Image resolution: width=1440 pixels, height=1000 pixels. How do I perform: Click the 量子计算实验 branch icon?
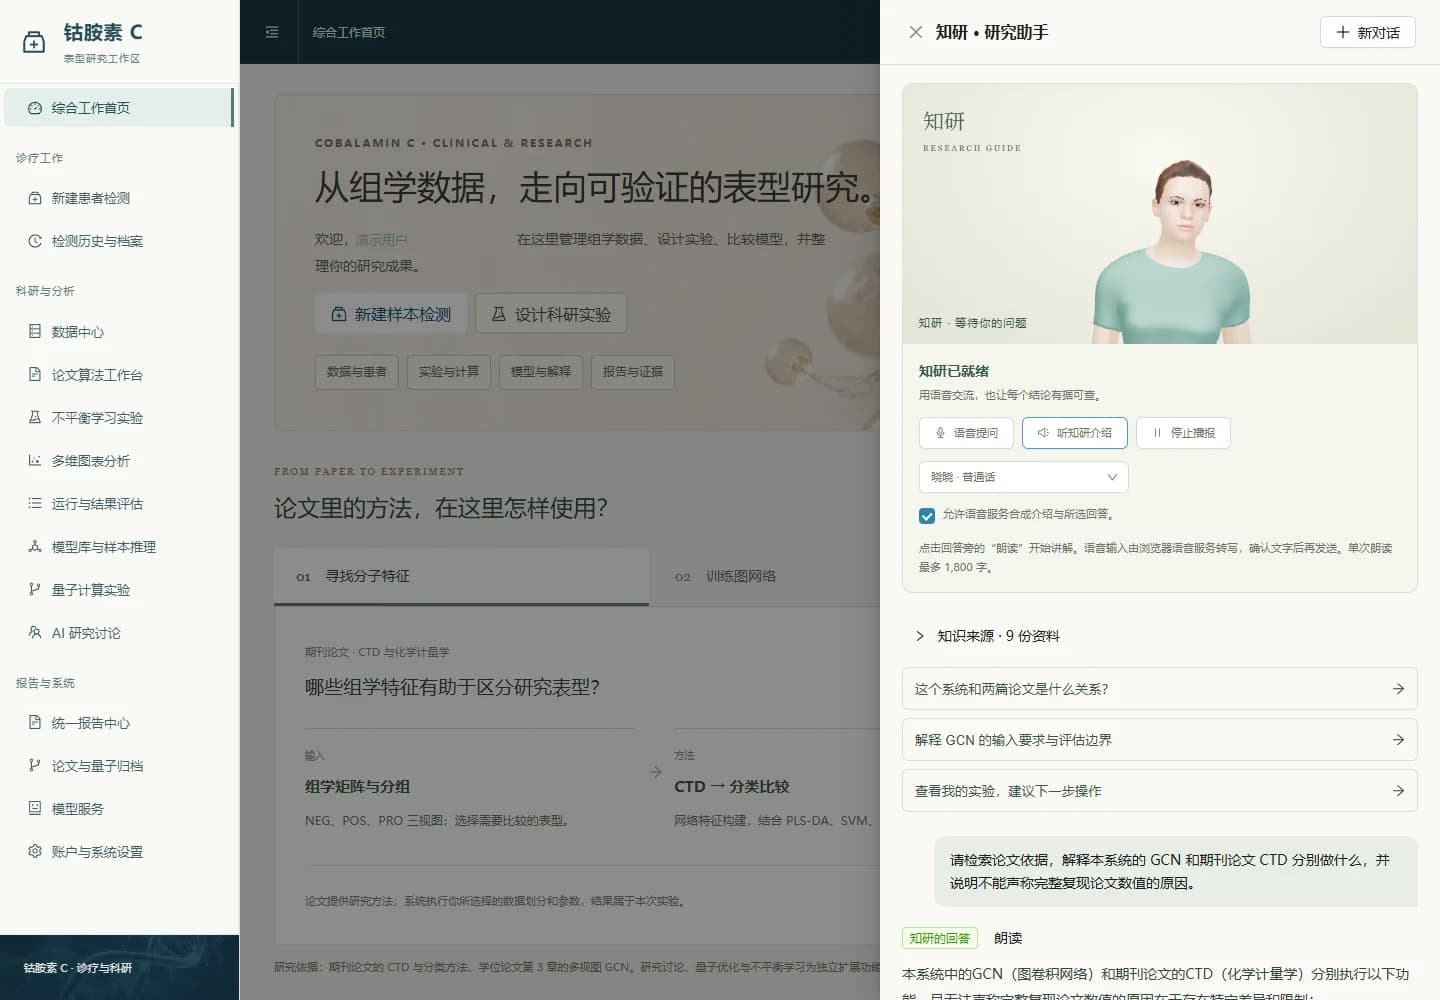[x=35, y=589]
